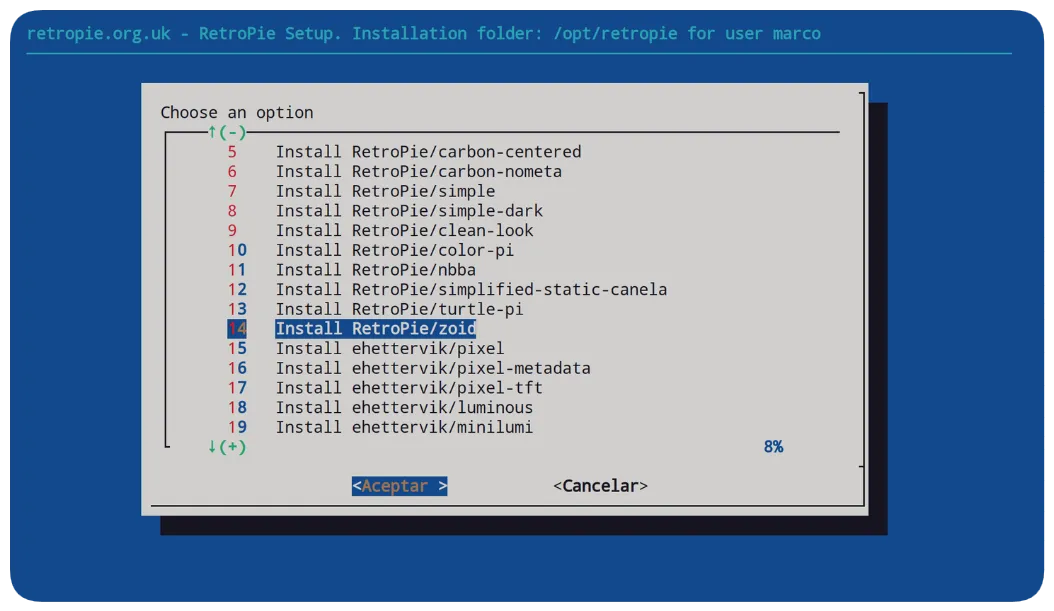Click the scroll up arrow indicator
This screenshot has width=1054, height=611.
tap(226, 132)
